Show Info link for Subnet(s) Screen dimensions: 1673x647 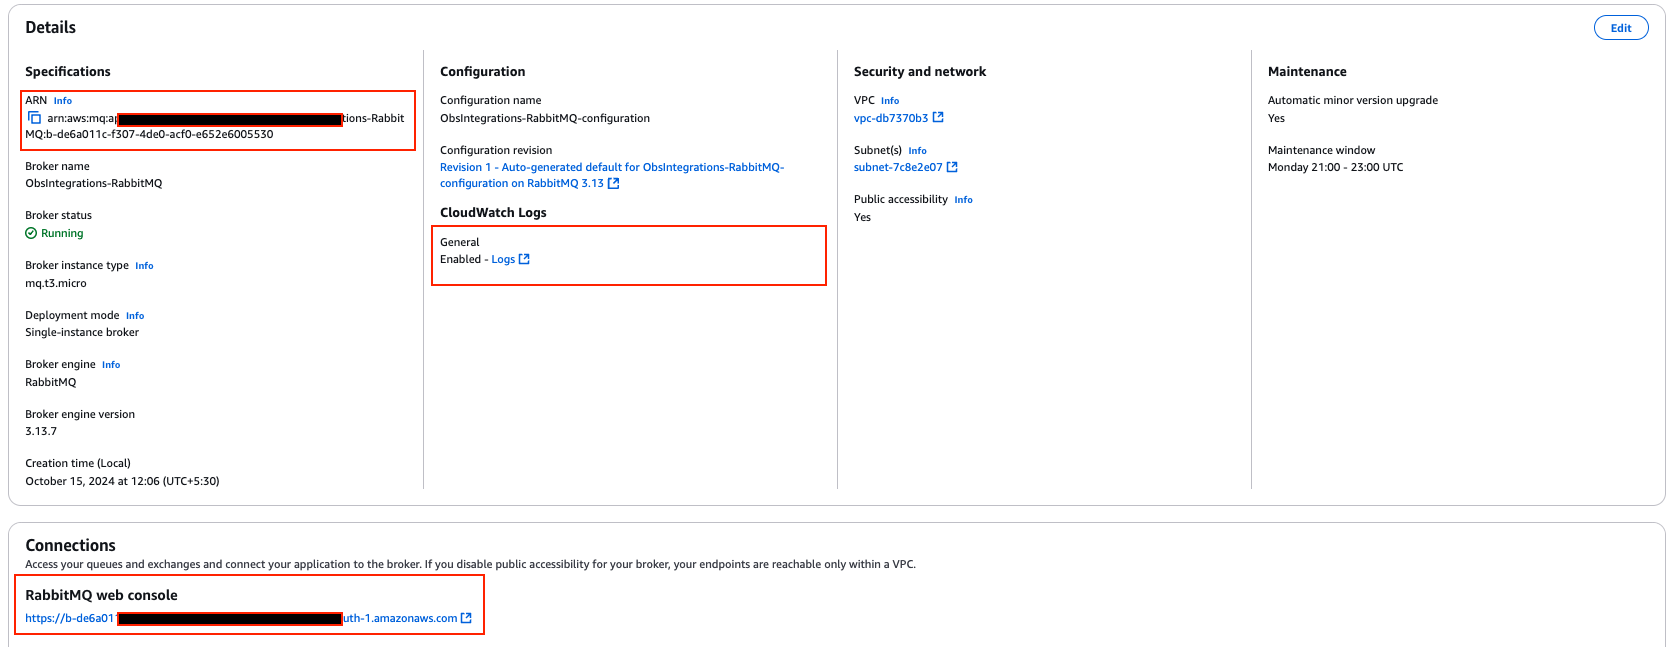(x=917, y=151)
